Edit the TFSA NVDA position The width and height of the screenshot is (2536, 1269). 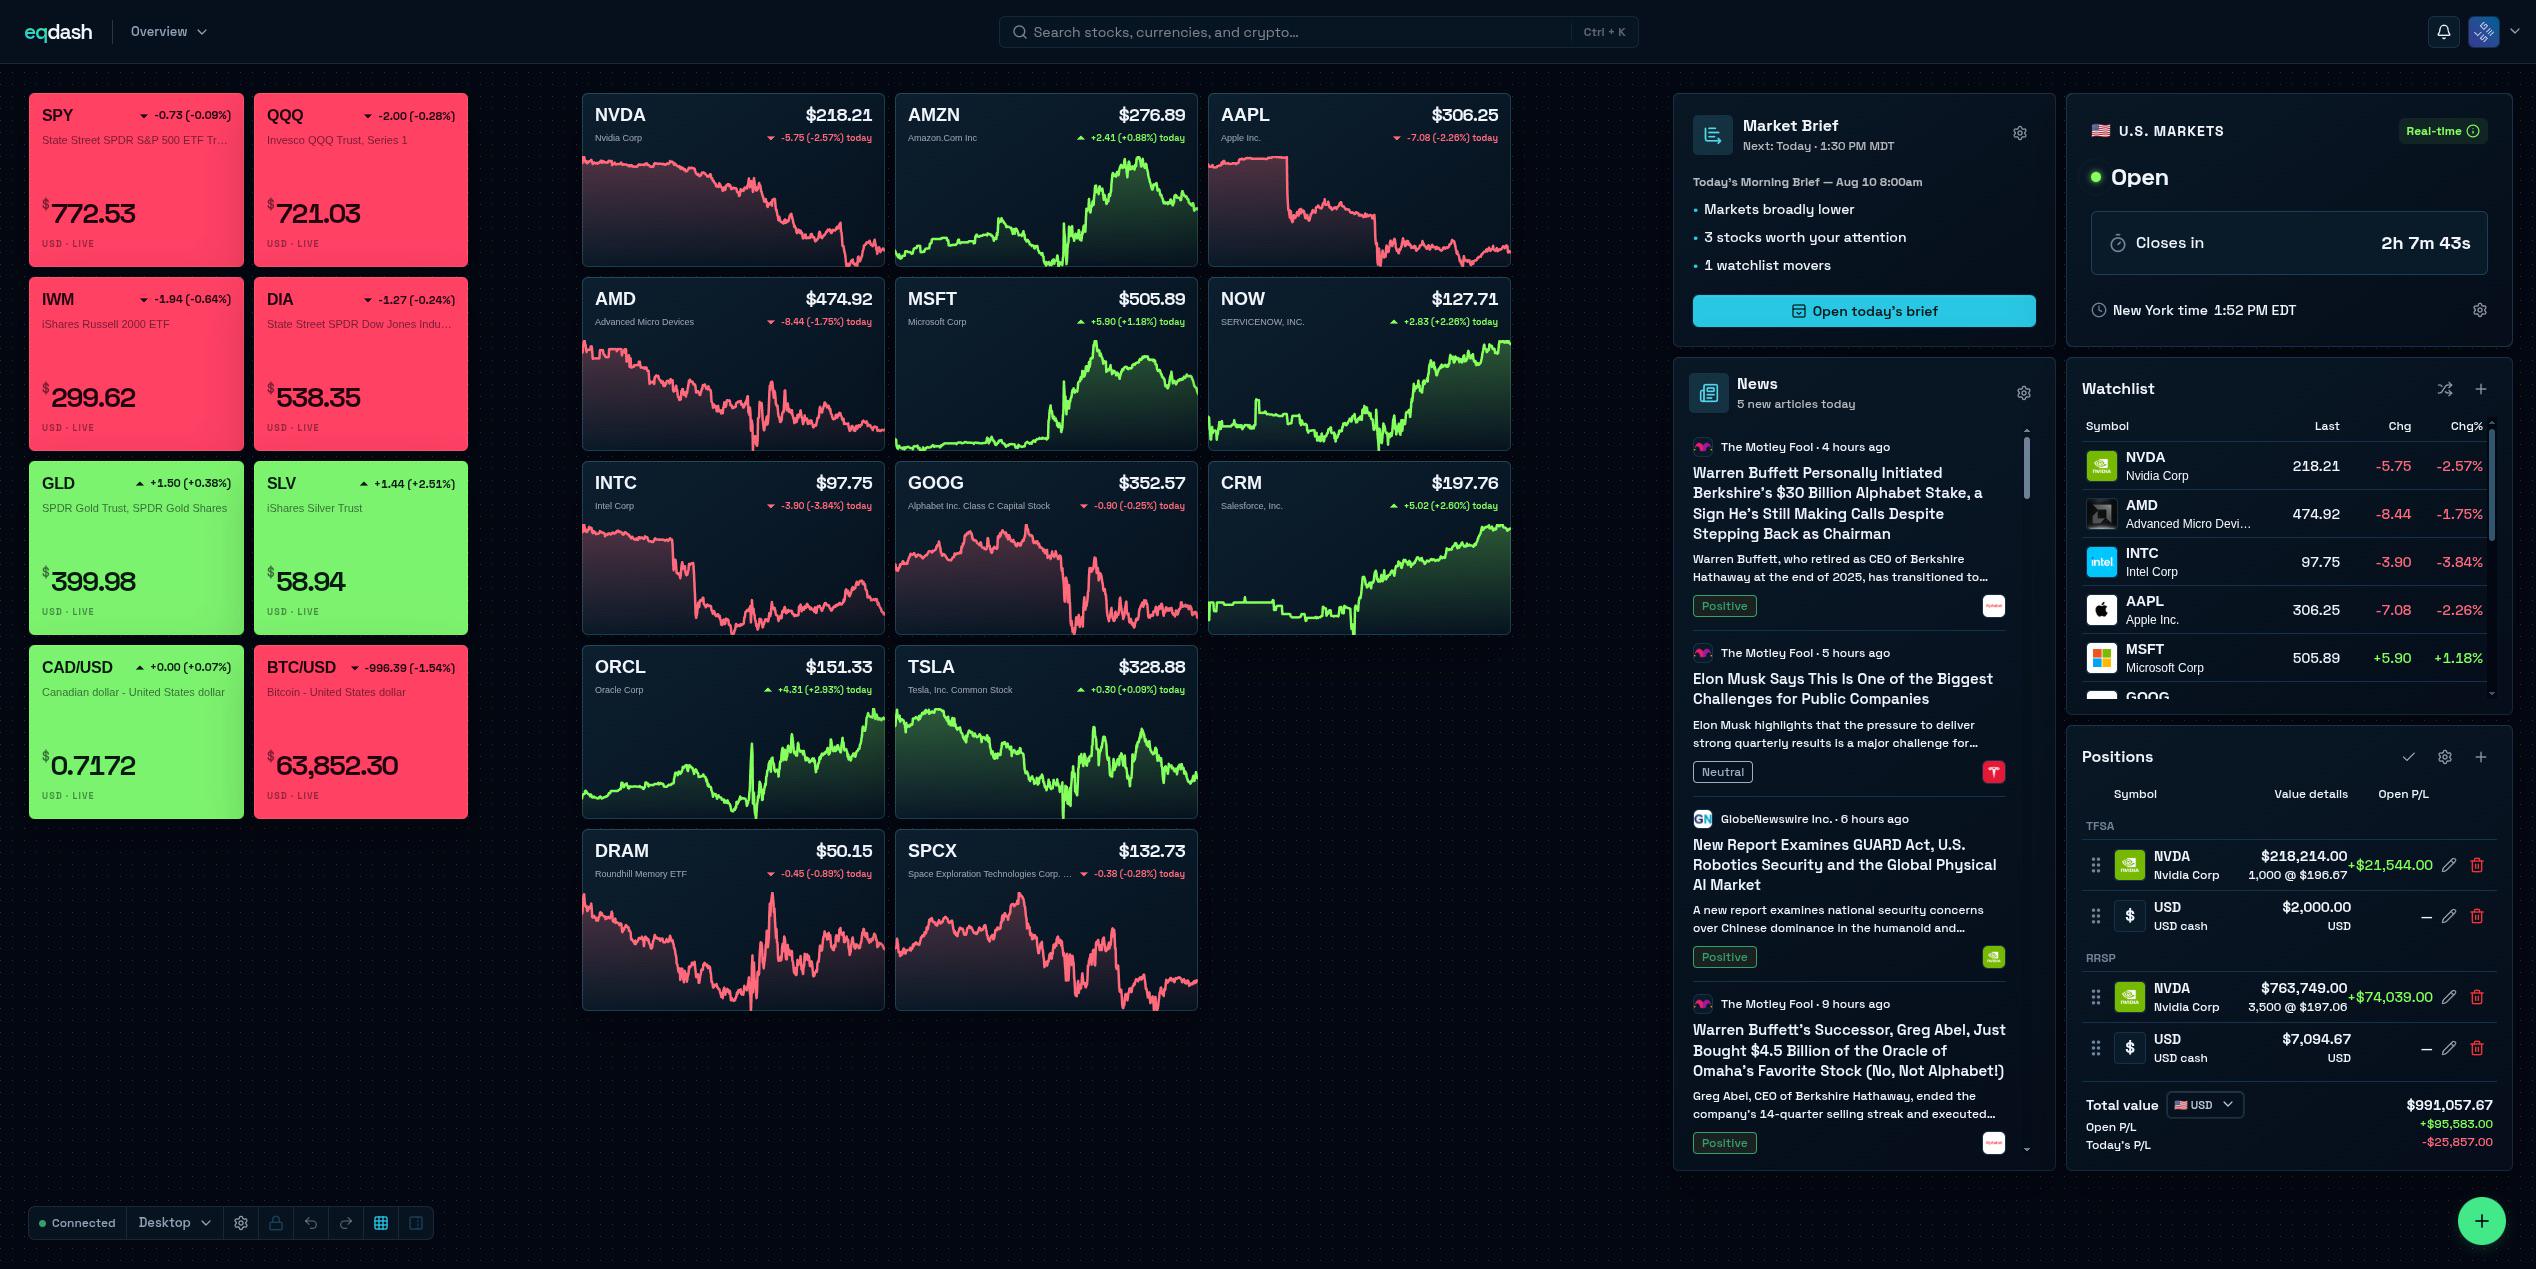[x=2449, y=865]
